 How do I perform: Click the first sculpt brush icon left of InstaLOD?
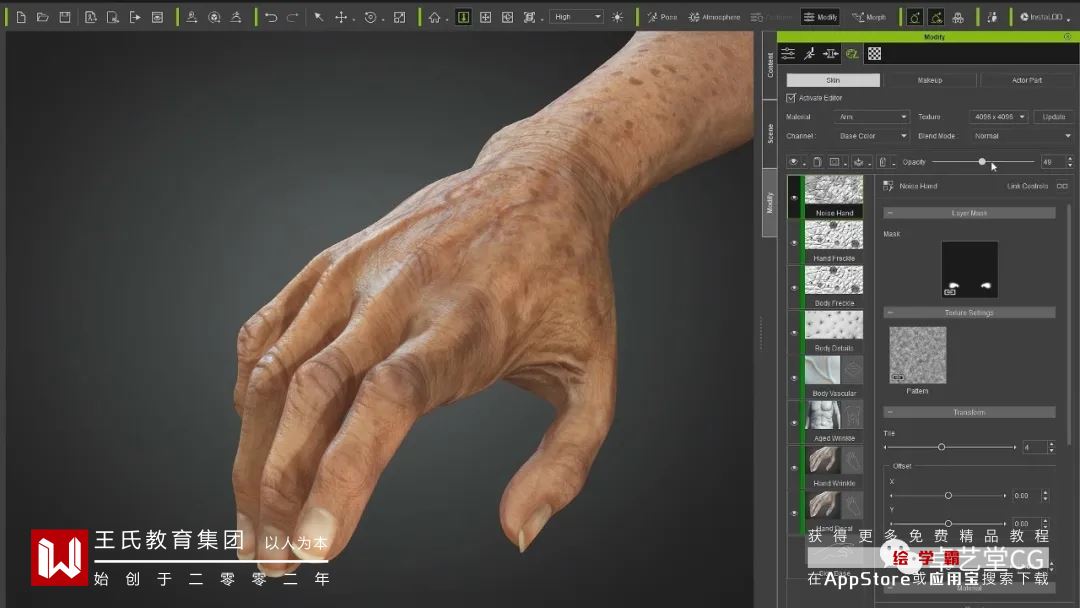pyautogui.click(x=914, y=17)
